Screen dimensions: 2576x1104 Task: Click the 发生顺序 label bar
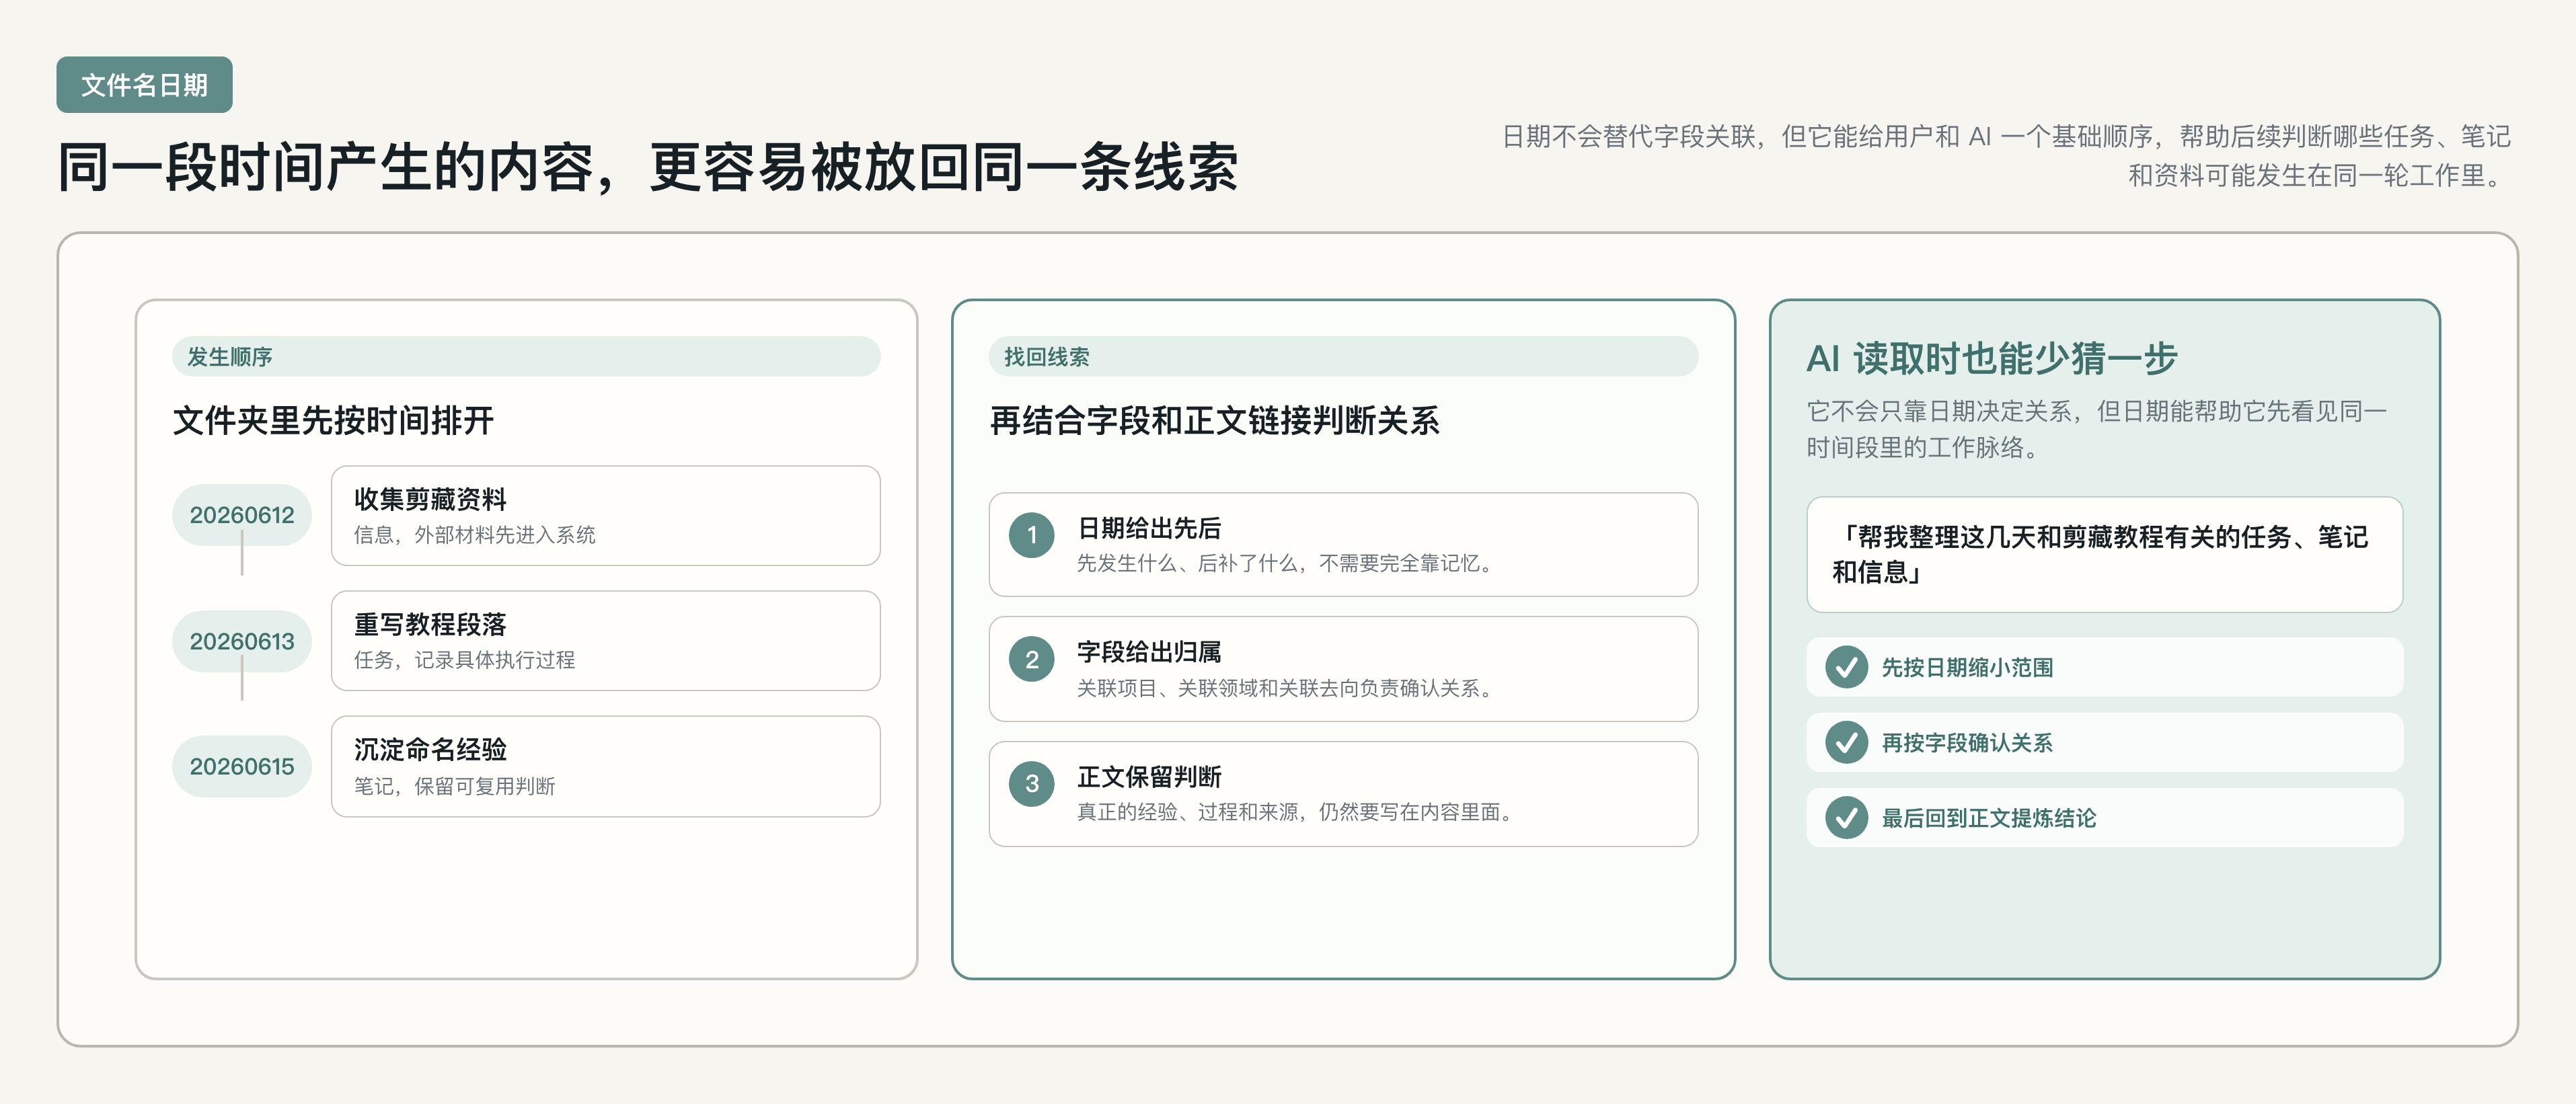click(526, 357)
